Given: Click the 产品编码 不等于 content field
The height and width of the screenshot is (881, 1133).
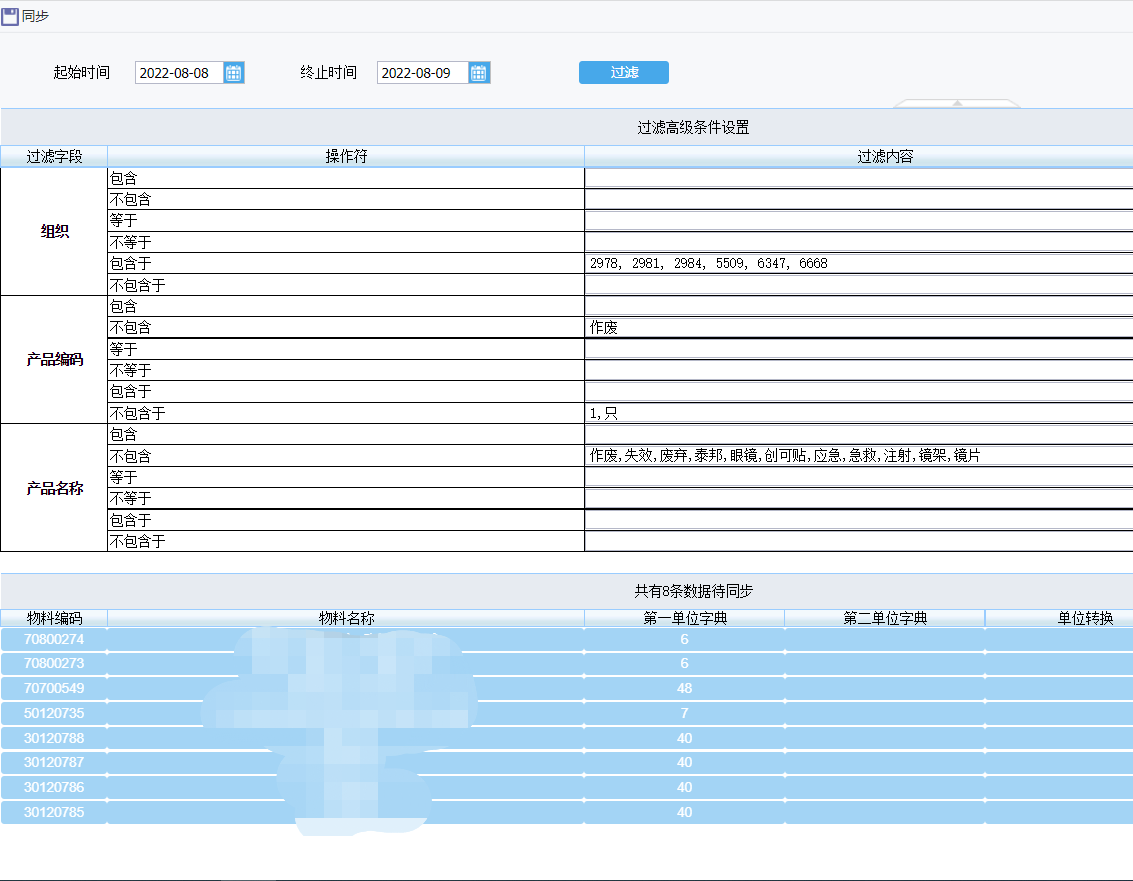Looking at the screenshot, I should coord(859,370).
